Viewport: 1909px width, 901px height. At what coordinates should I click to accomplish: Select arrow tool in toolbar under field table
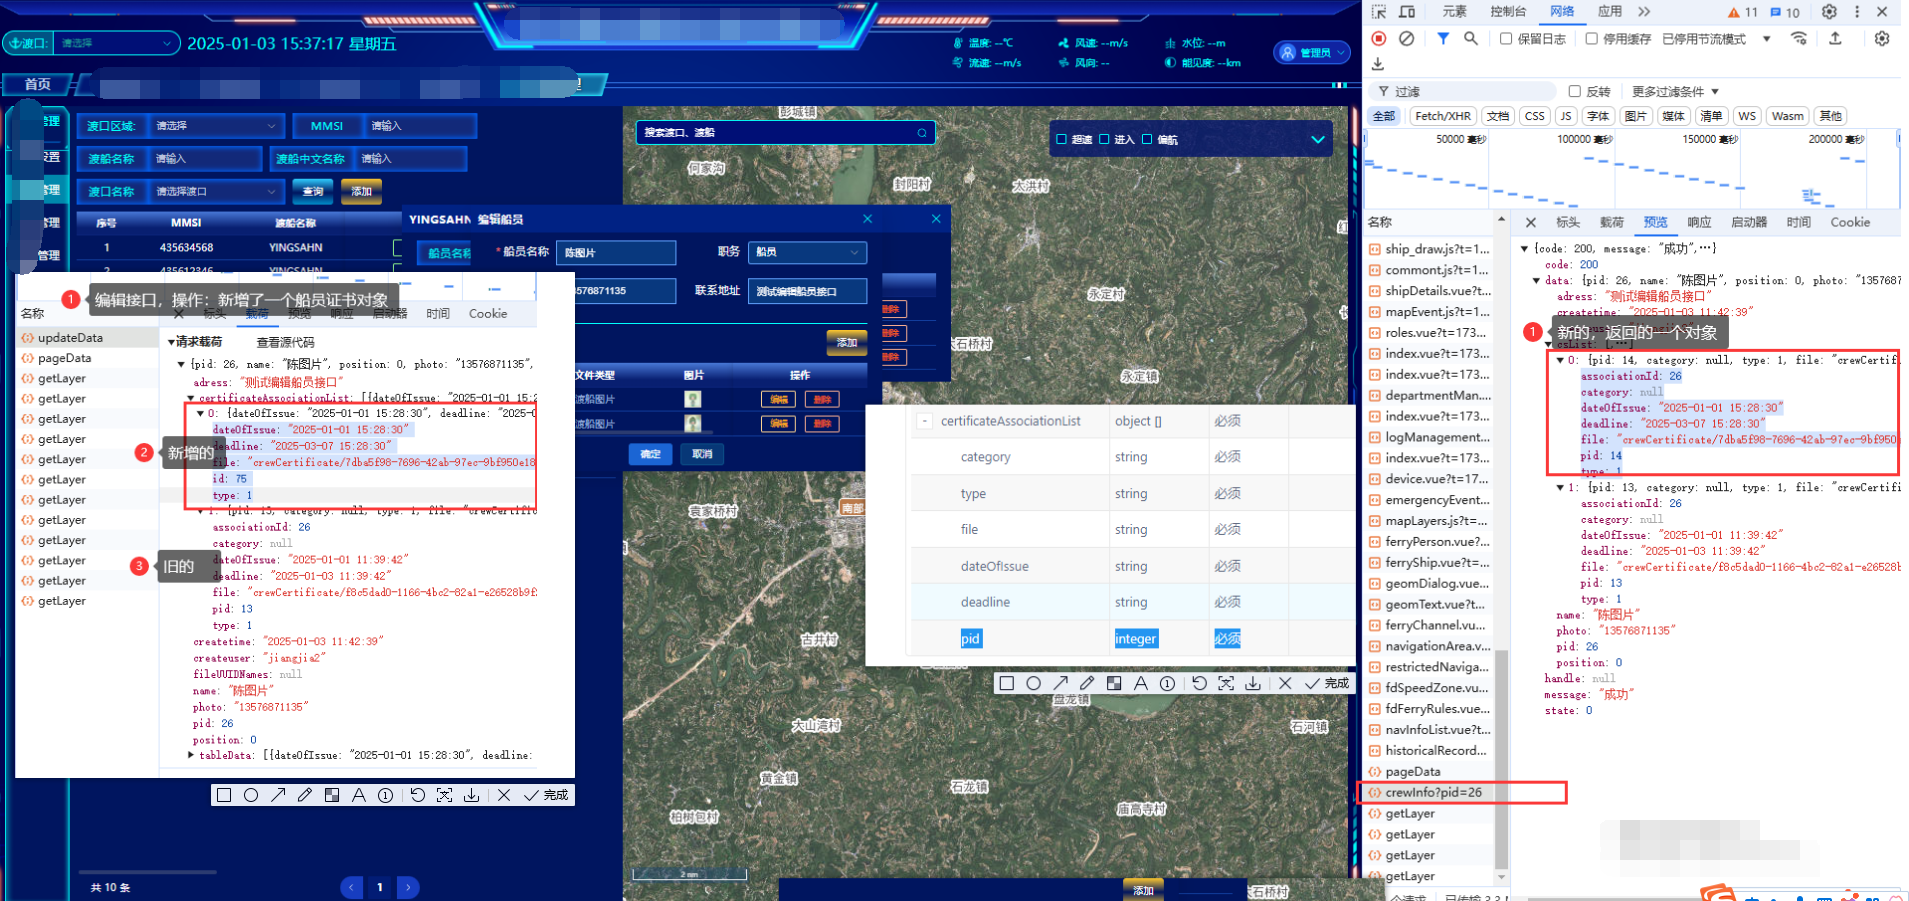tap(1061, 683)
